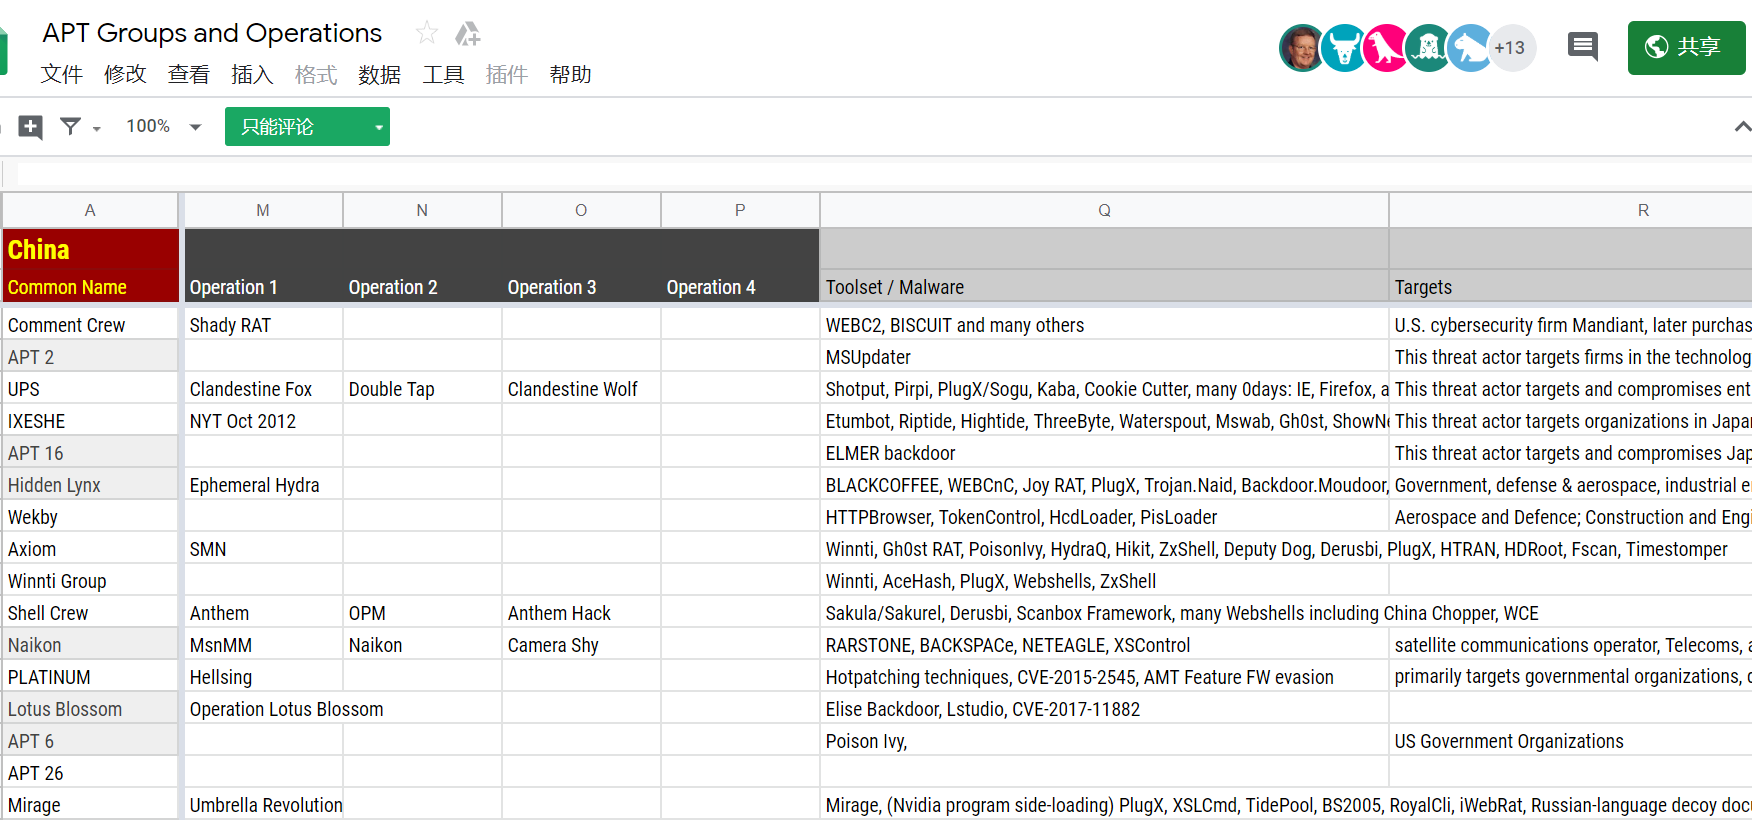Open the 查看 menu
The width and height of the screenshot is (1752, 820).
click(x=188, y=75)
